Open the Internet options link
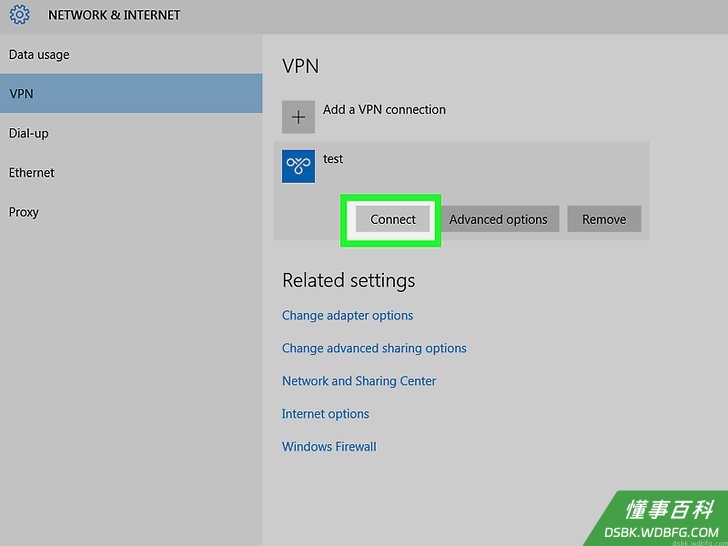This screenshot has width=728, height=546. (x=325, y=414)
